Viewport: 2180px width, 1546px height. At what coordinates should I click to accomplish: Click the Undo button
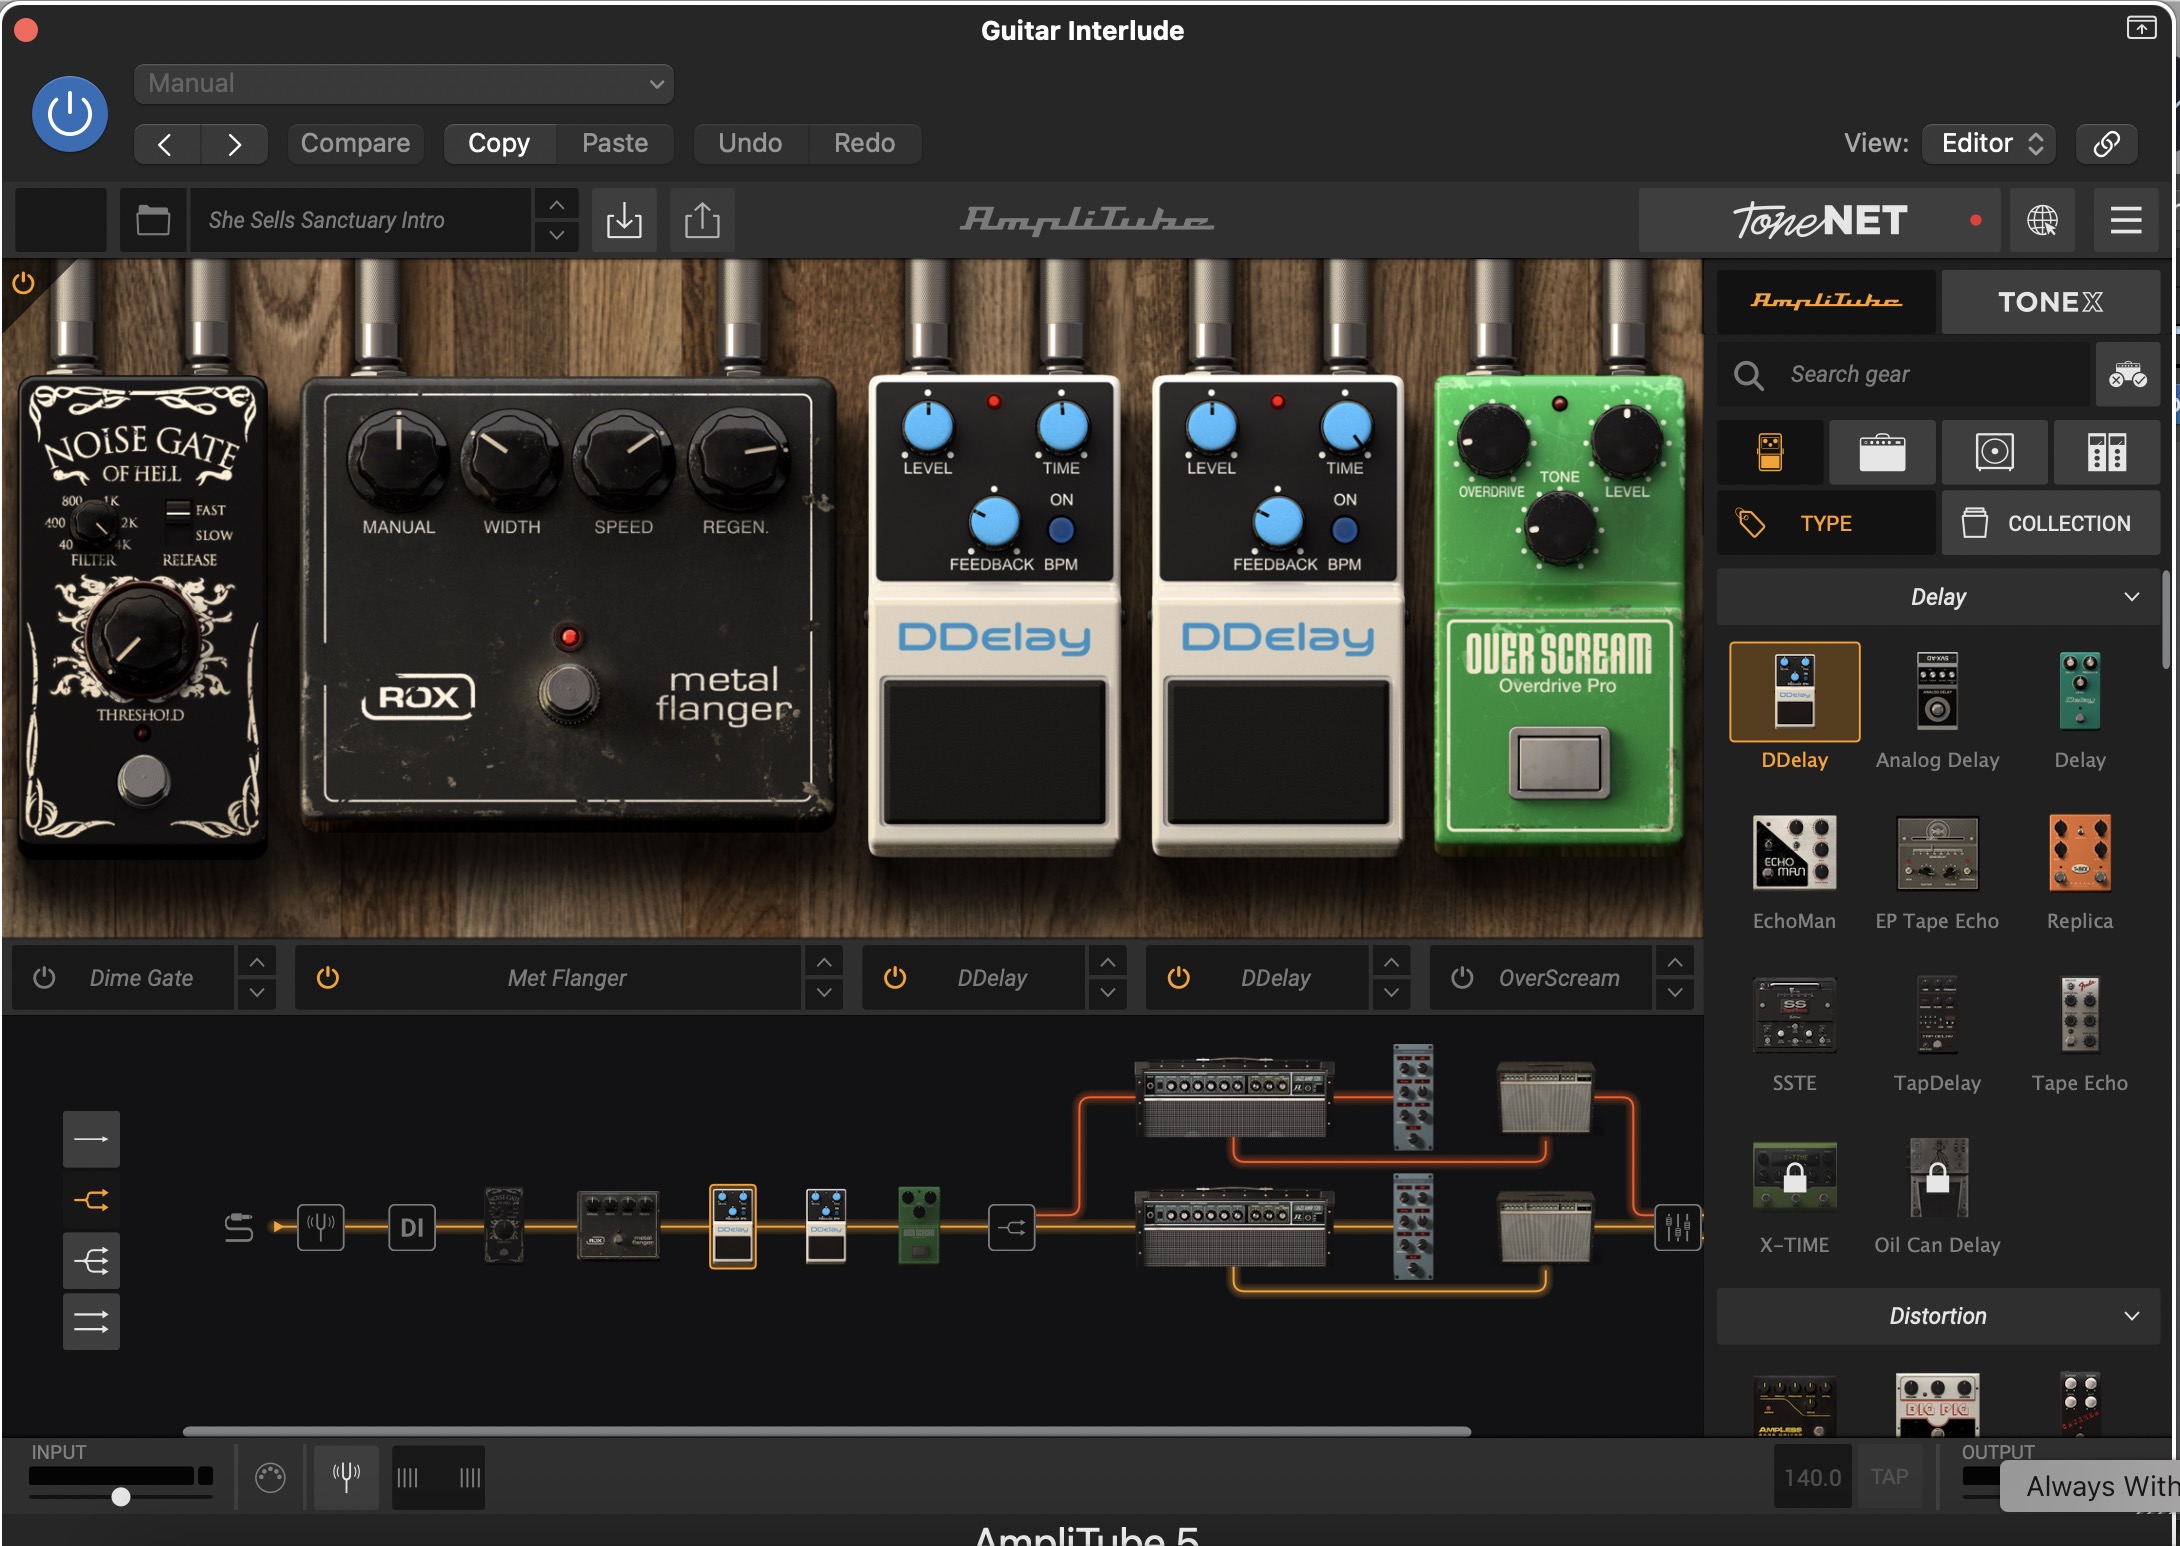pyautogui.click(x=750, y=144)
